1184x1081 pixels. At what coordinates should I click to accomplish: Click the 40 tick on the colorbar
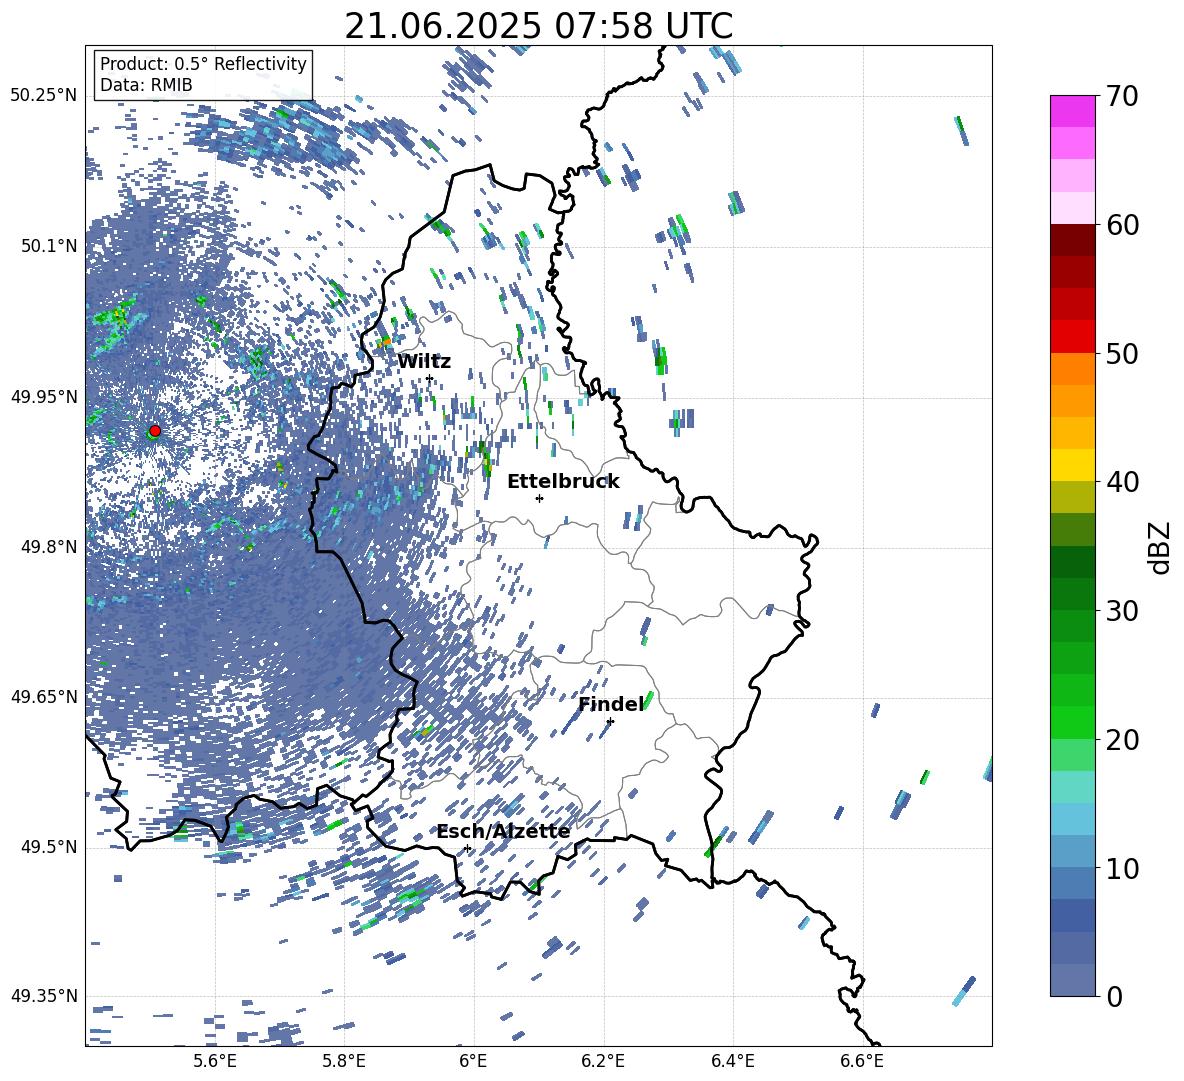[1121, 482]
